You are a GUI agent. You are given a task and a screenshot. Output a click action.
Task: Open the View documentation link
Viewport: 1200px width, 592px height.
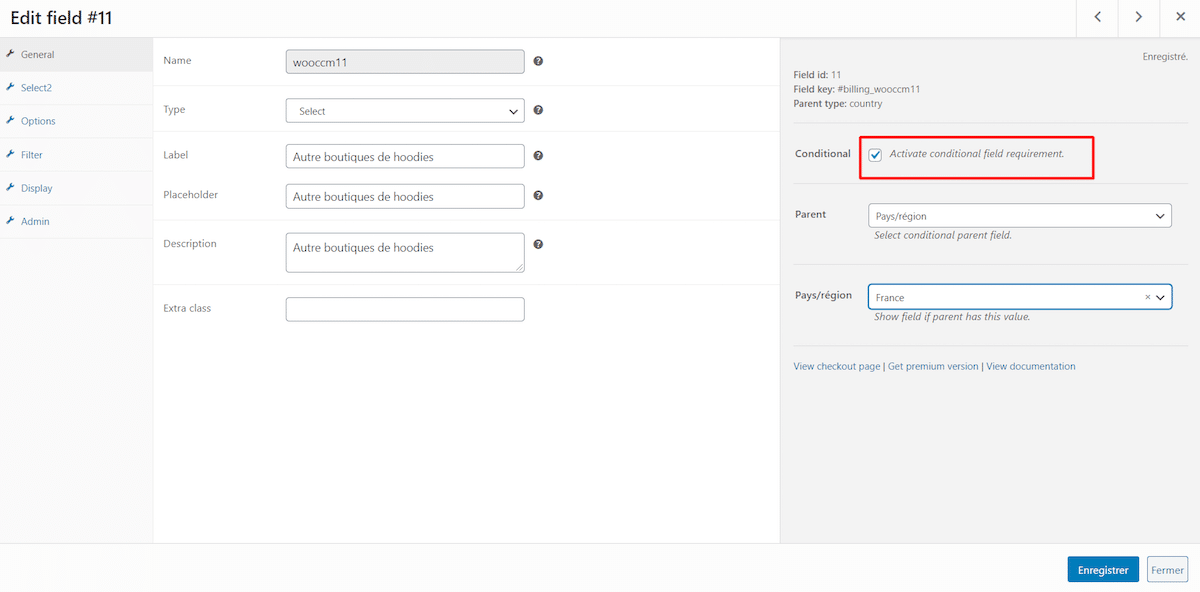(x=1030, y=367)
